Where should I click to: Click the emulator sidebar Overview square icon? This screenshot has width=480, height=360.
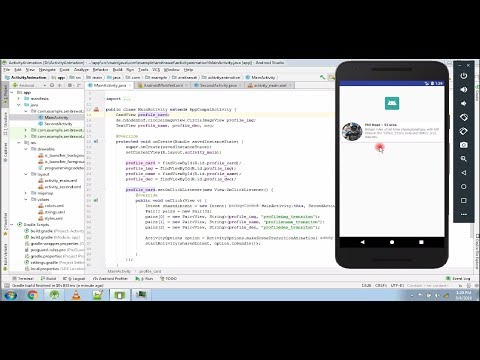pyautogui.click(x=463, y=200)
